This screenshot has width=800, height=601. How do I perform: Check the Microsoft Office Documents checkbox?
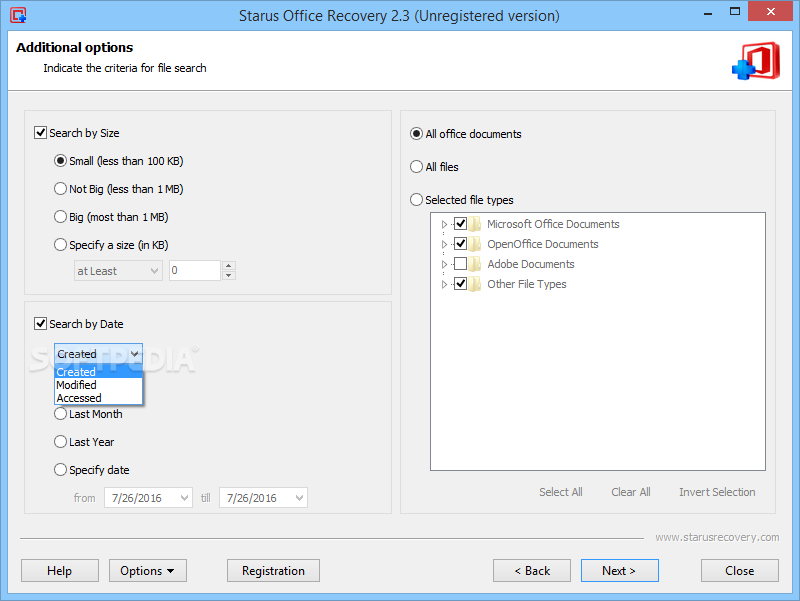coord(460,223)
